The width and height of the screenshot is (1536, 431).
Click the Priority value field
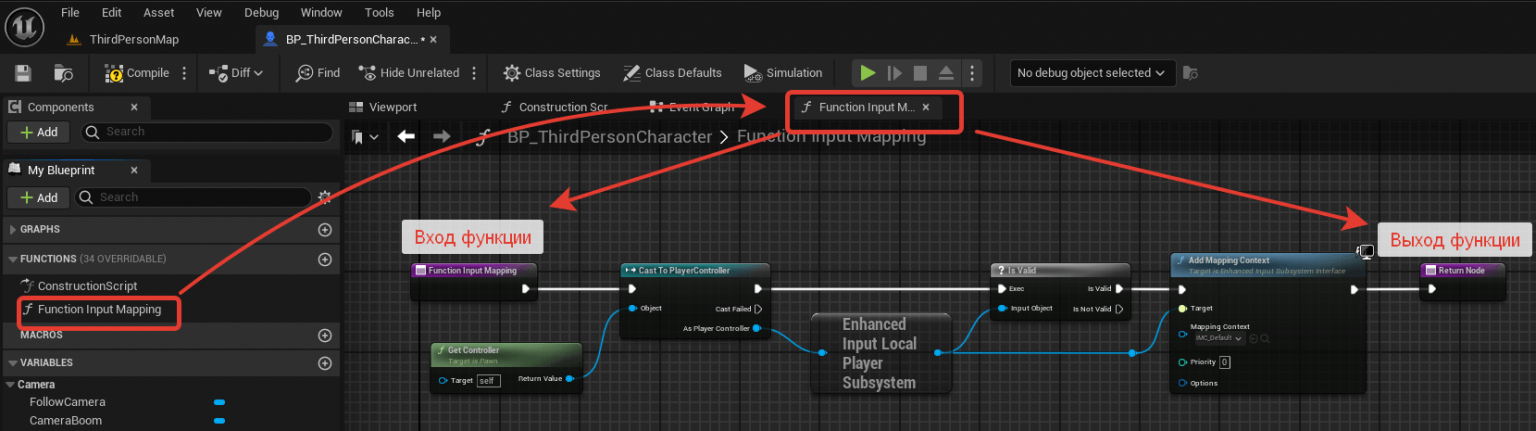(1225, 362)
